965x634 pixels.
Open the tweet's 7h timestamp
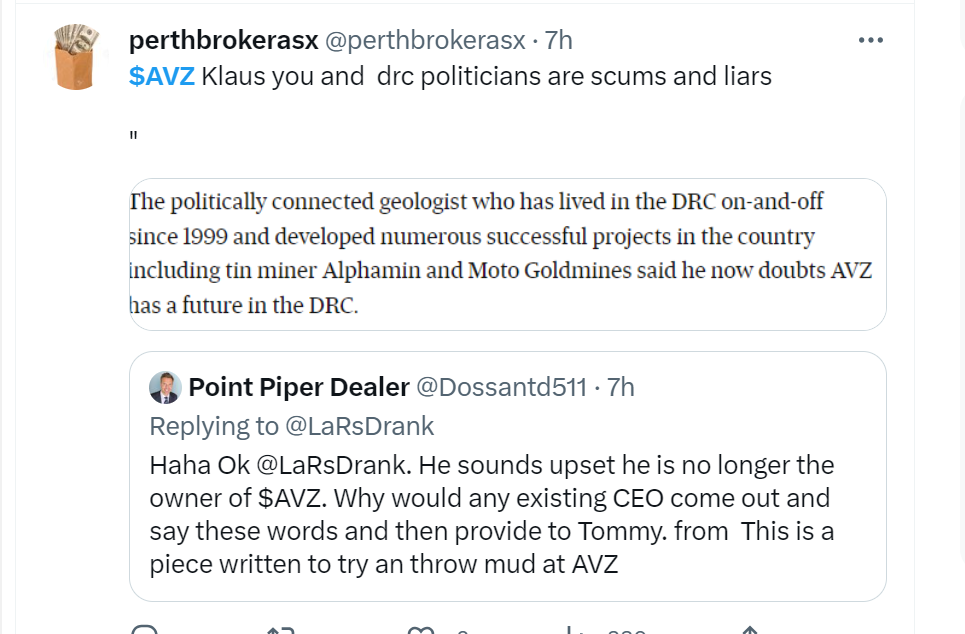[558, 41]
